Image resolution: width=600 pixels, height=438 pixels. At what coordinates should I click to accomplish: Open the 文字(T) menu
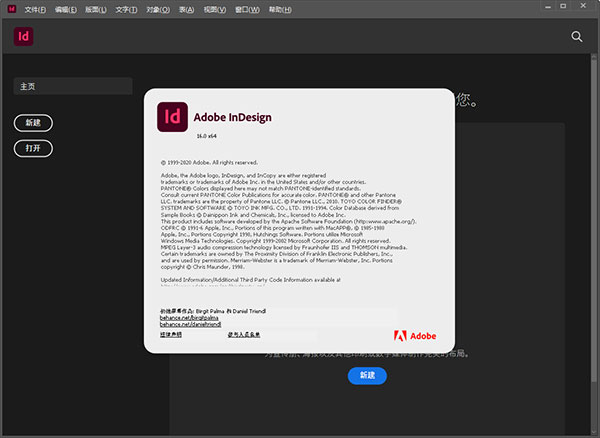(125, 8)
